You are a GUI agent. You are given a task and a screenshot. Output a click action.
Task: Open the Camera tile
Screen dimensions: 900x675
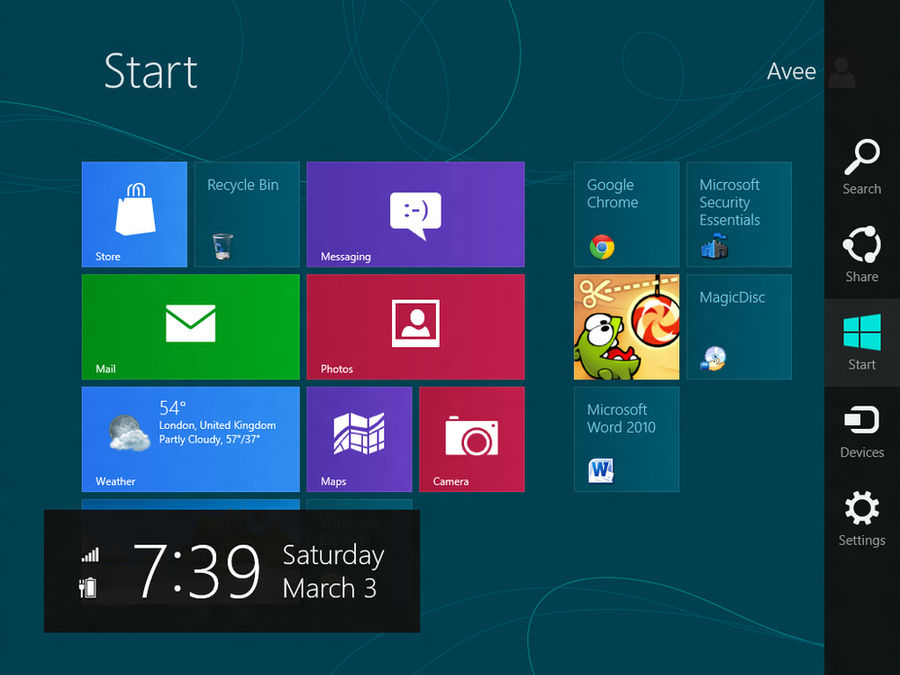click(472, 439)
